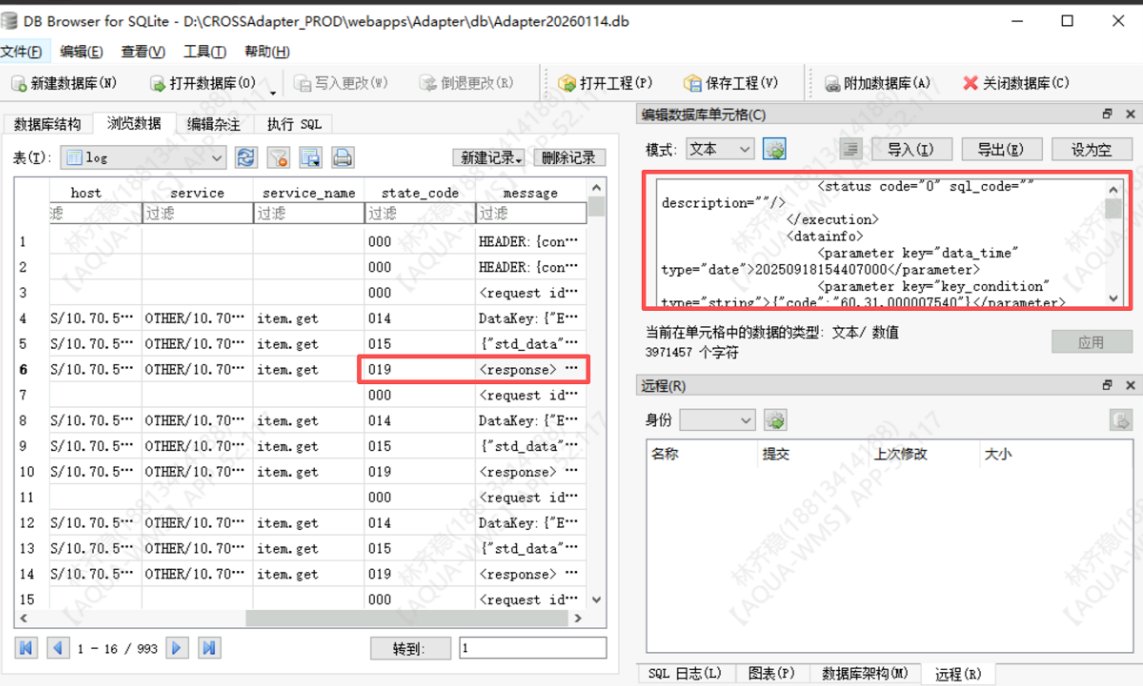Click the 导出 export button

pos(1000,149)
